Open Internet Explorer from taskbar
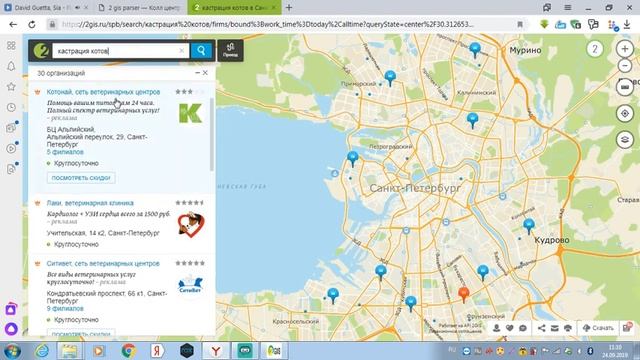Viewport: 640px width, 360px height. coord(42,351)
